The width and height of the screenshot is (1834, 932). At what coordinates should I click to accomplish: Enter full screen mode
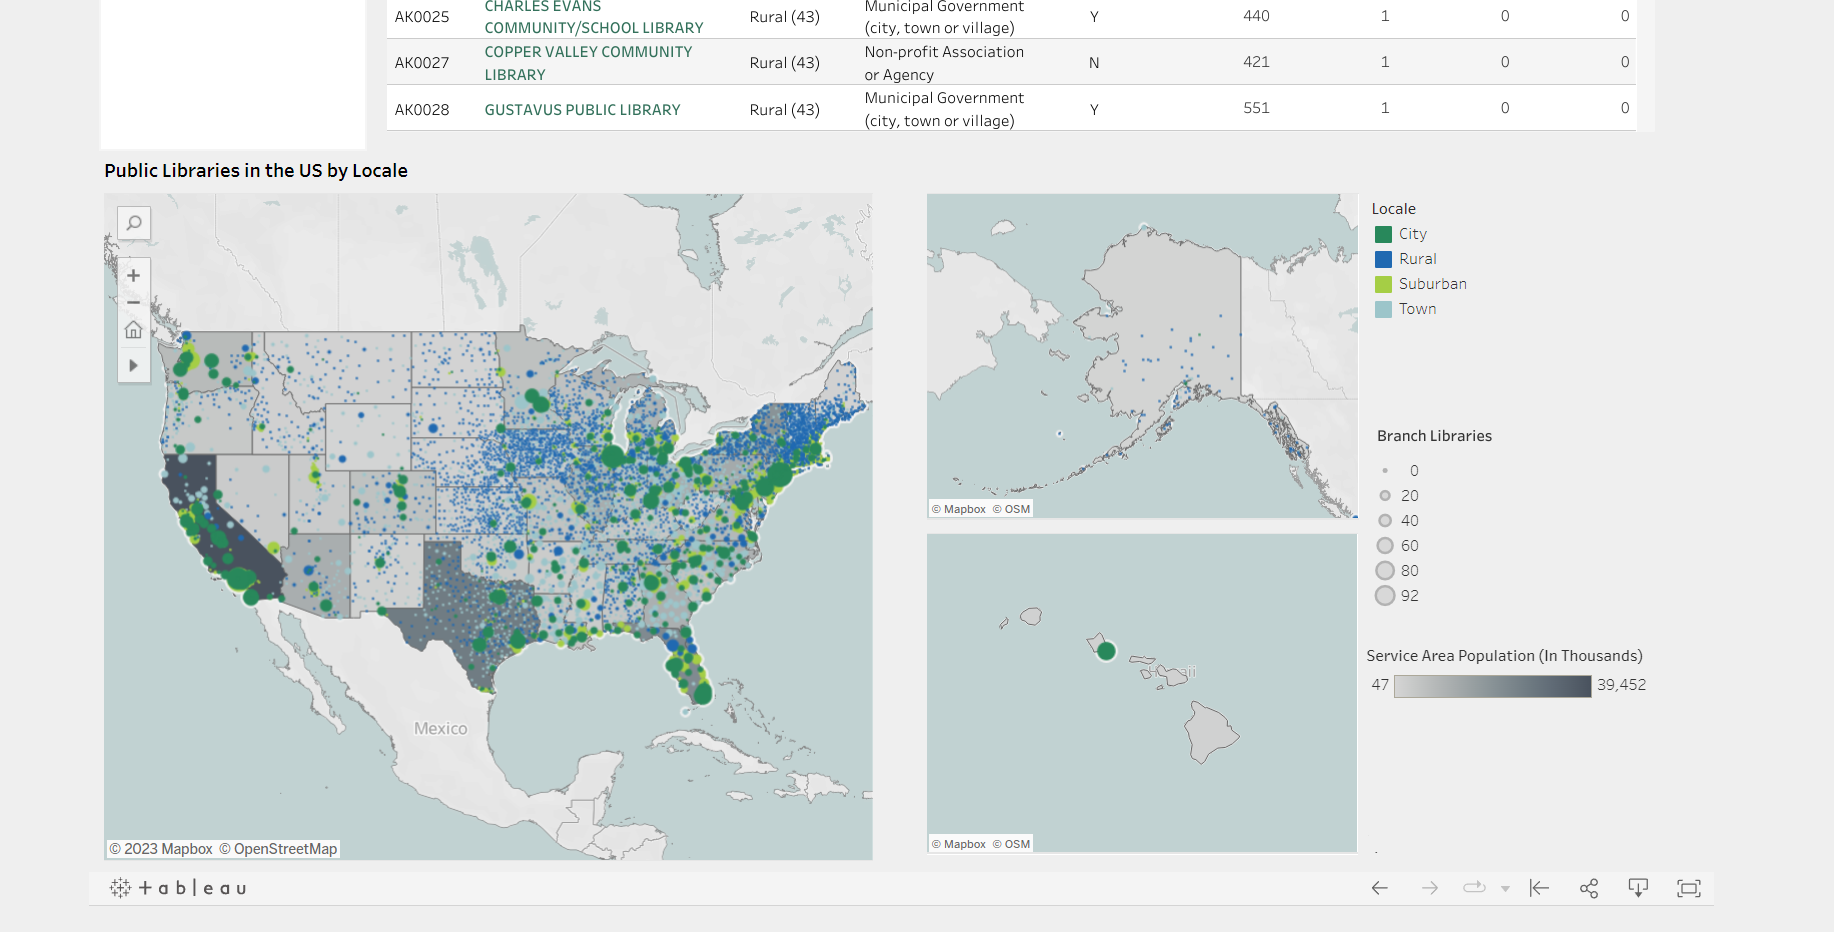(1688, 888)
